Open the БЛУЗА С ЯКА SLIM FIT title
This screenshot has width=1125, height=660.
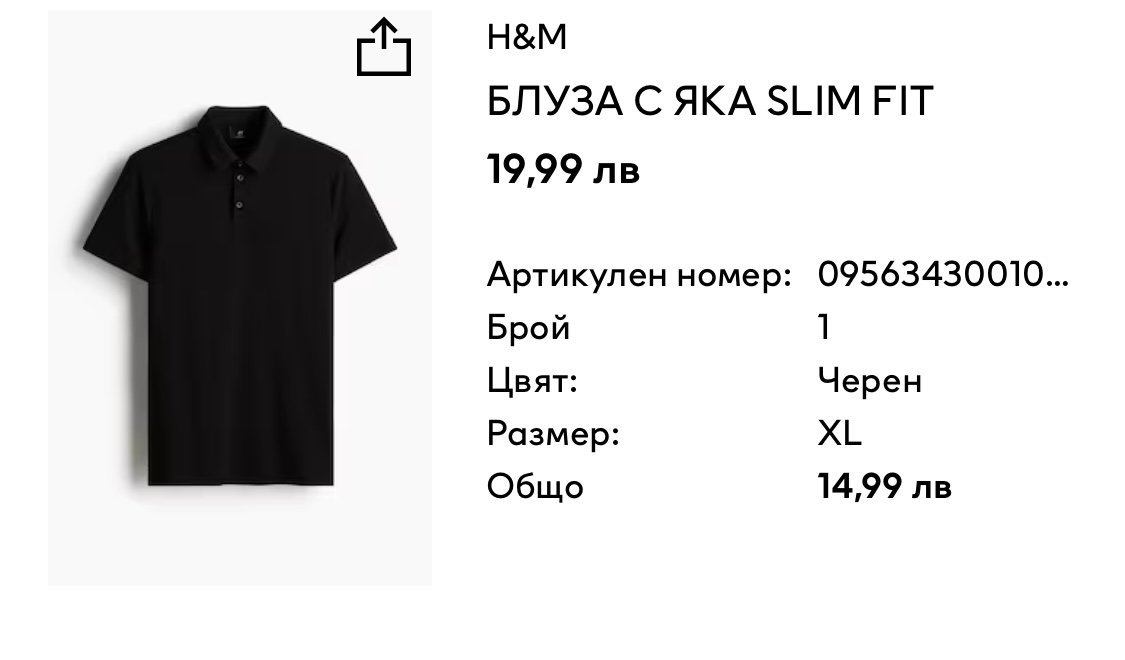point(710,101)
